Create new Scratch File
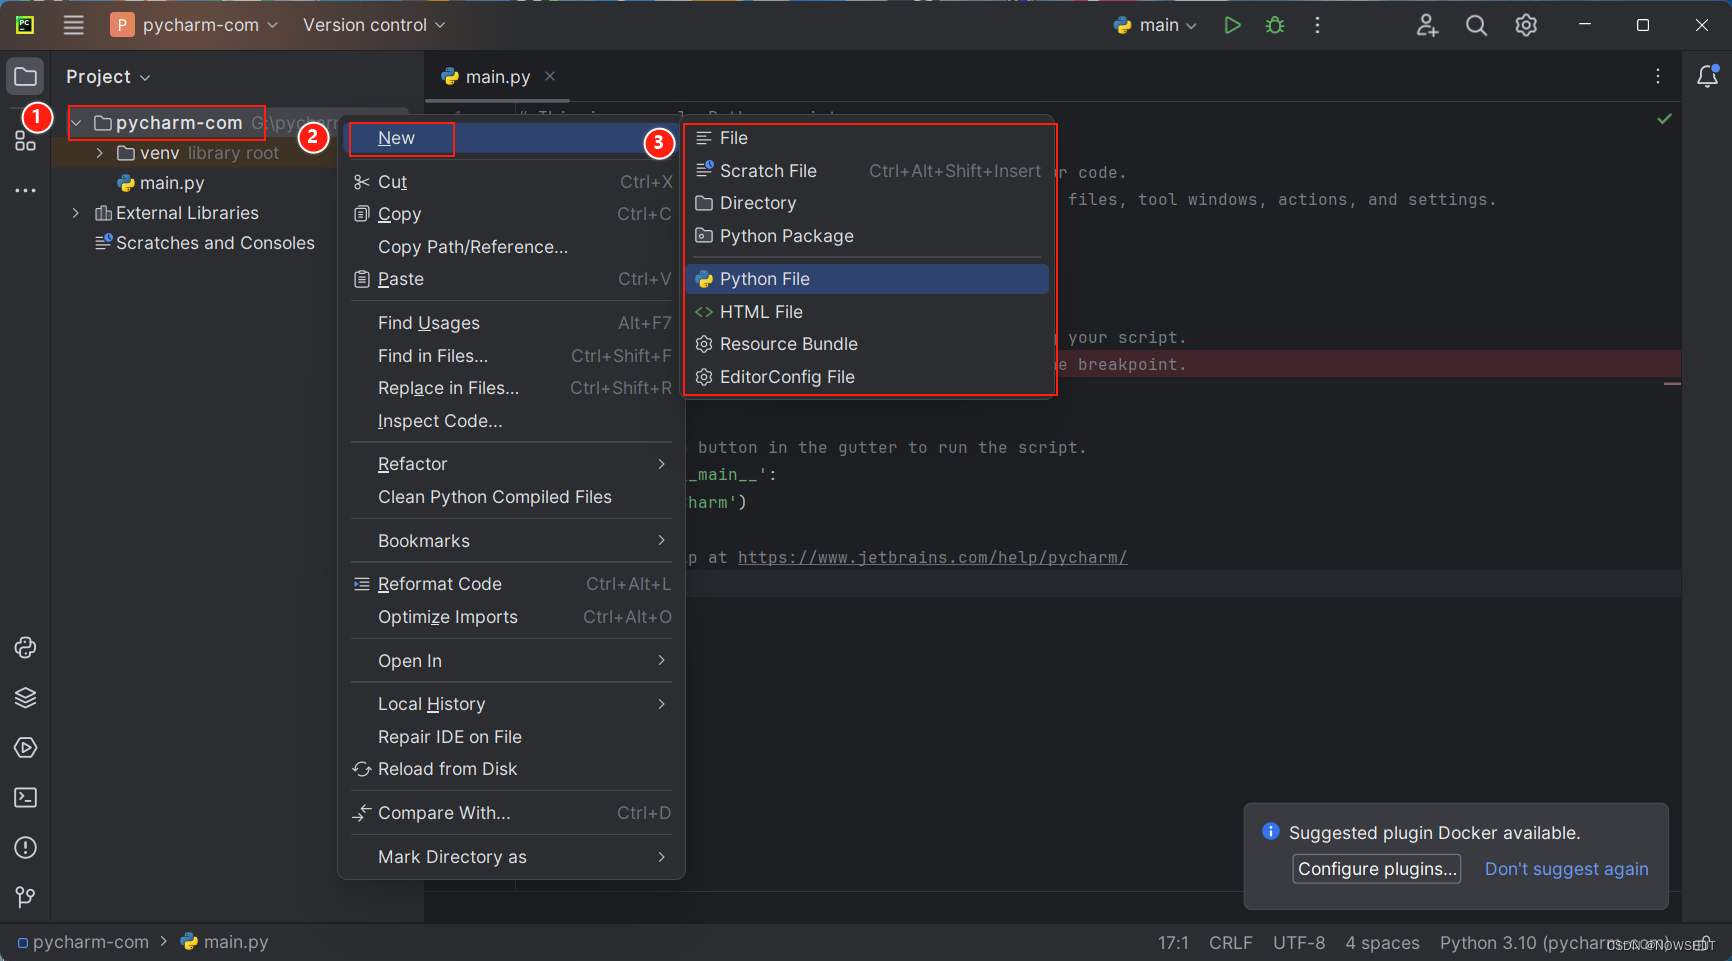This screenshot has height=961, width=1732. [x=868, y=171]
